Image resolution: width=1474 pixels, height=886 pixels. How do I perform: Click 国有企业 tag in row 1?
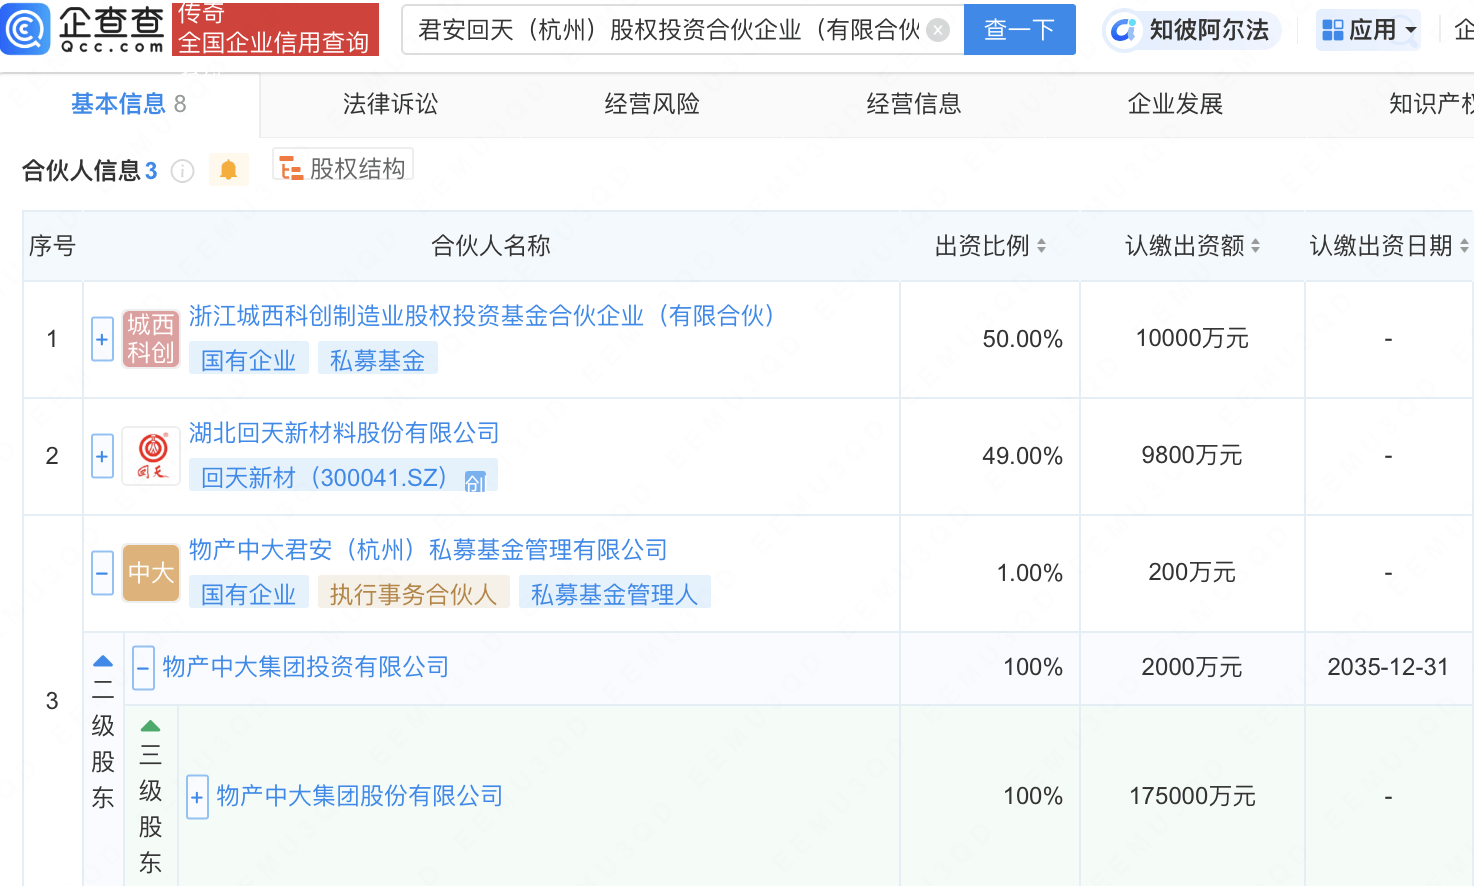pyautogui.click(x=248, y=360)
